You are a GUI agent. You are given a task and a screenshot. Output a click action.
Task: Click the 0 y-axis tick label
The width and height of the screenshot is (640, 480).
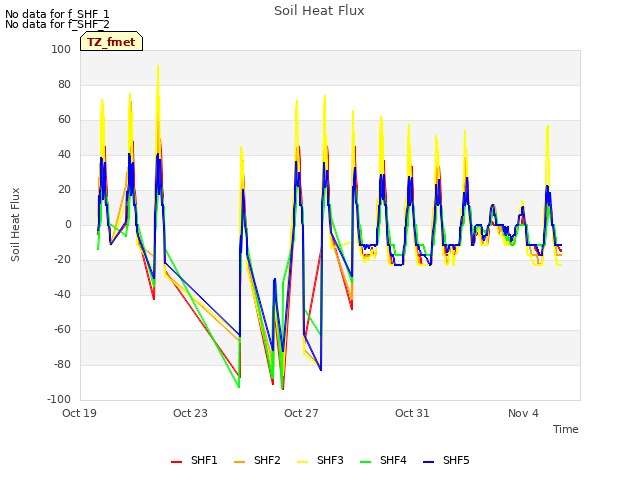click(x=68, y=224)
